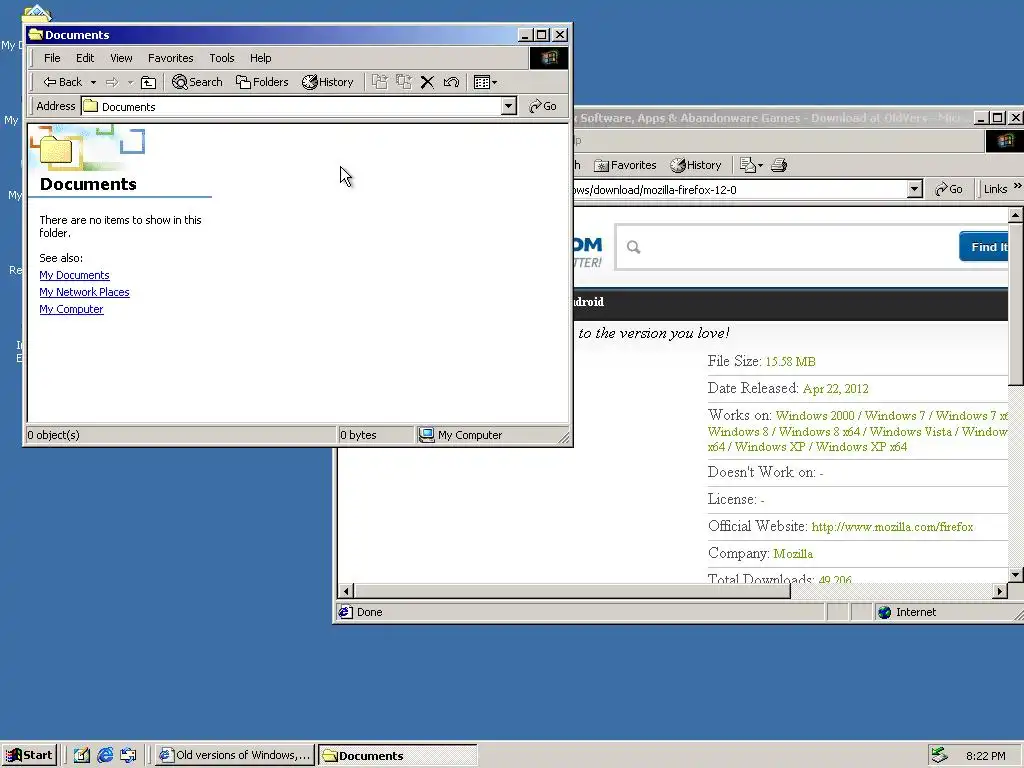Screen dimensions: 1024x768
Task: Launch Internet Explorer from quick launch
Action: pos(104,756)
